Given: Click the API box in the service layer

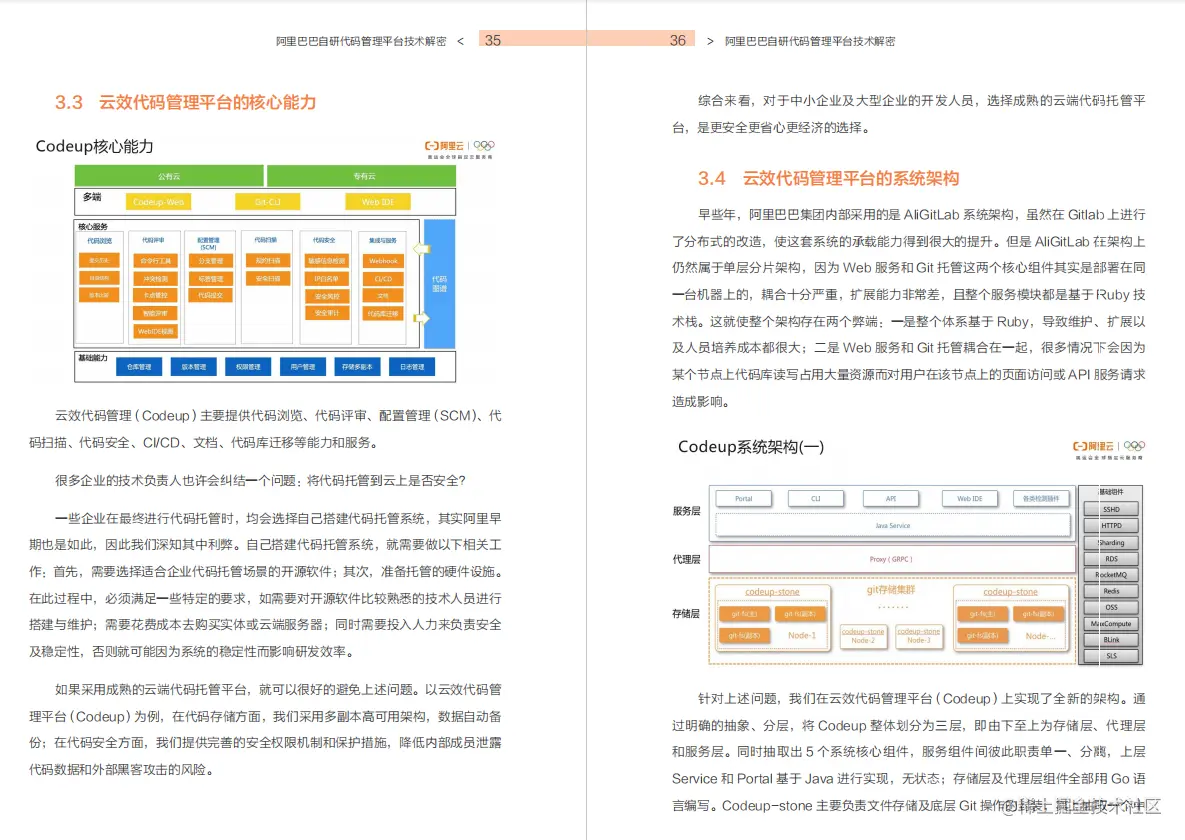Looking at the screenshot, I should [891, 499].
